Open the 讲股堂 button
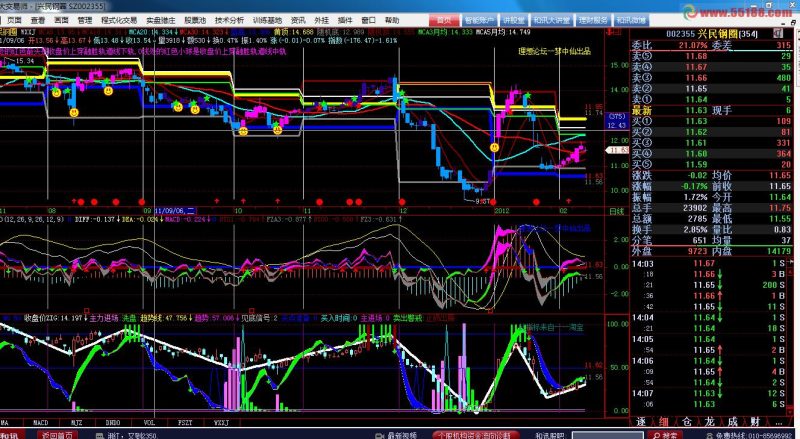Image resolution: width=800 pixels, height=439 pixels. 514,20
